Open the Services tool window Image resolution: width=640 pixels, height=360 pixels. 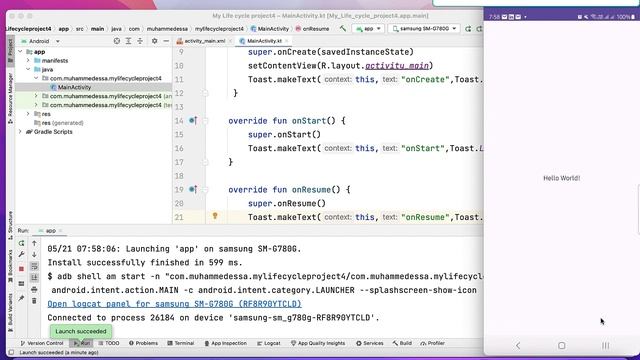[x=369, y=343]
